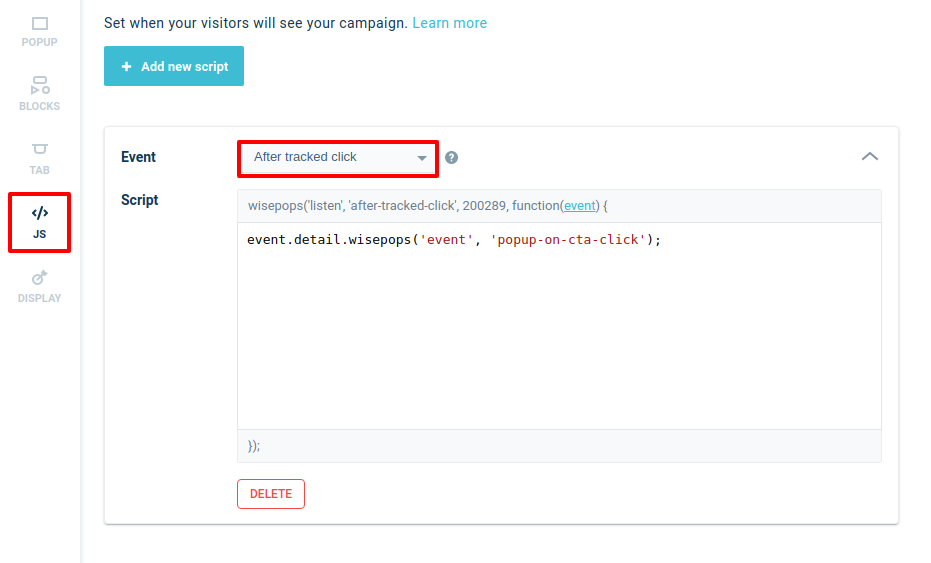Click inside the script code editor
The image size is (931, 563).
coord(559,326)
